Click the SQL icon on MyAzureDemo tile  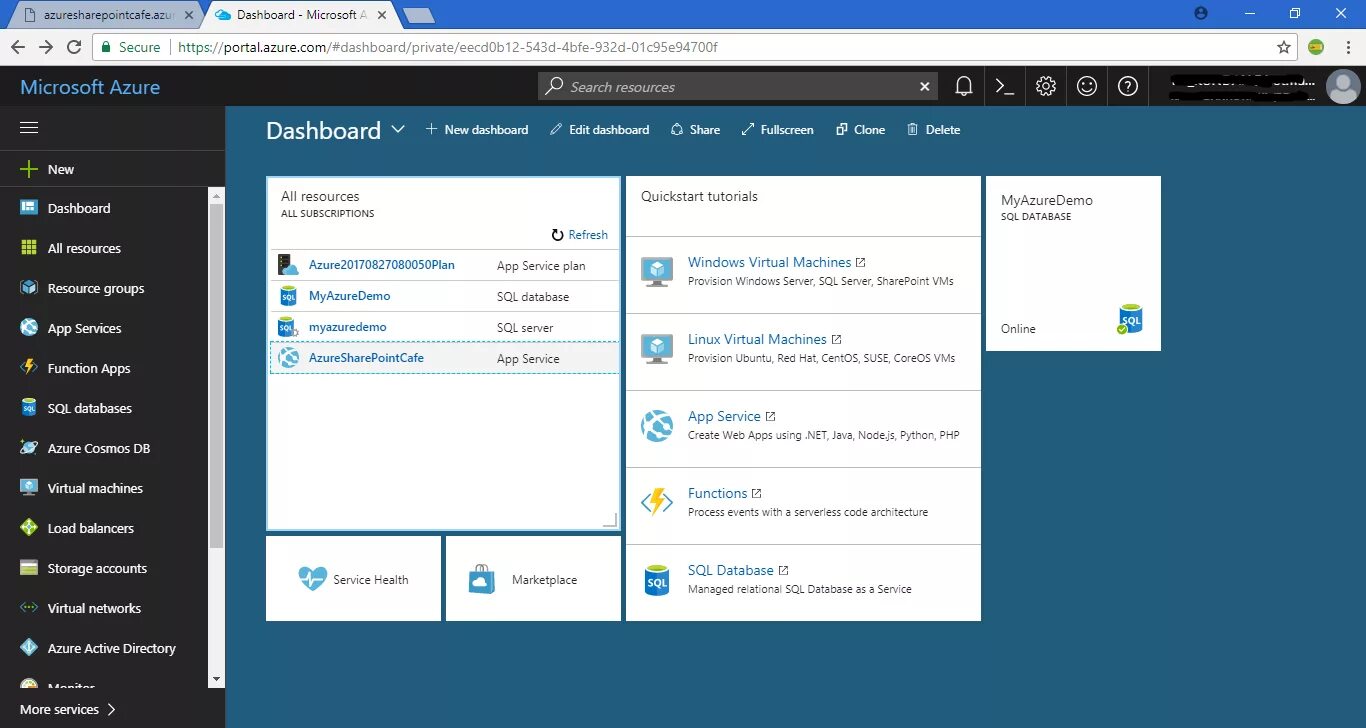[1130, 319]
